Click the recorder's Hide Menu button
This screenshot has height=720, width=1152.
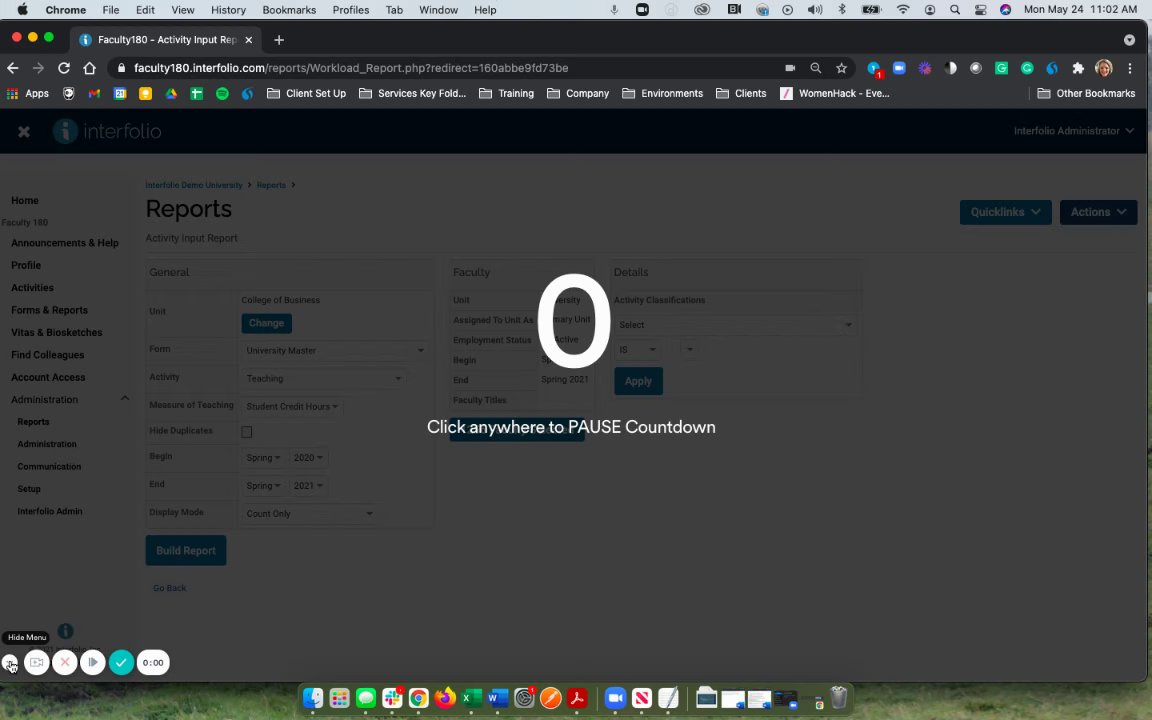(10, 663)
